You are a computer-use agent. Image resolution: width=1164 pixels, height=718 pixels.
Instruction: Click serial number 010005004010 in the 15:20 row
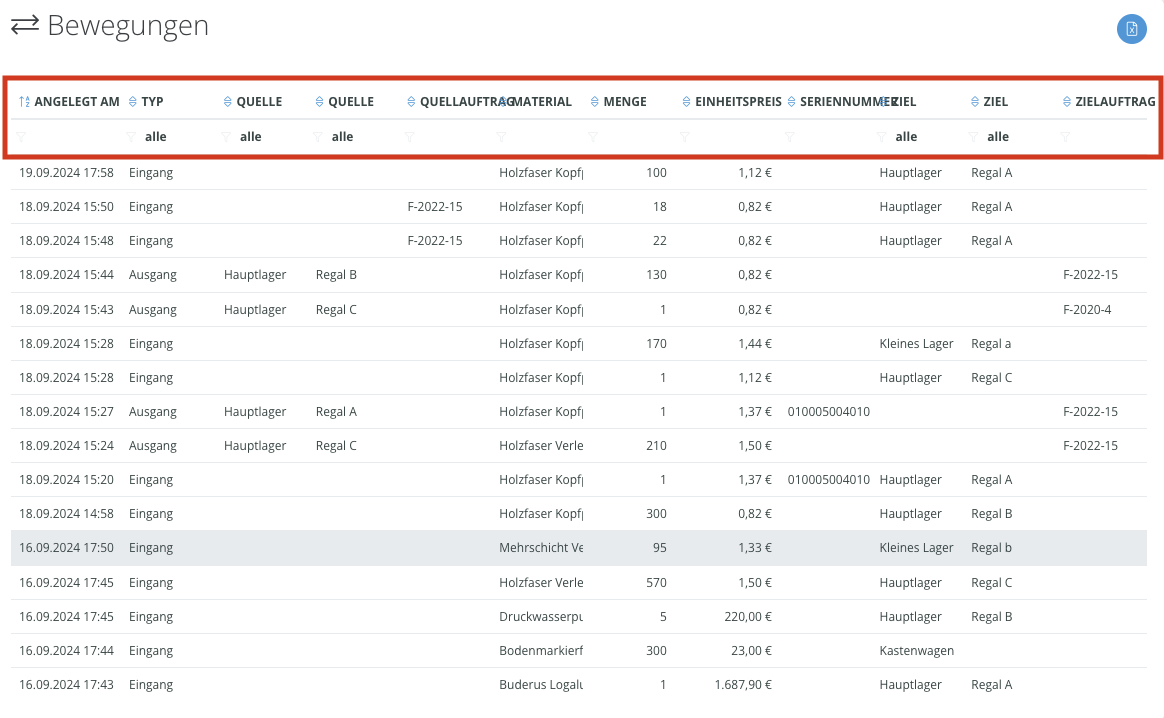tap(828, 480)
